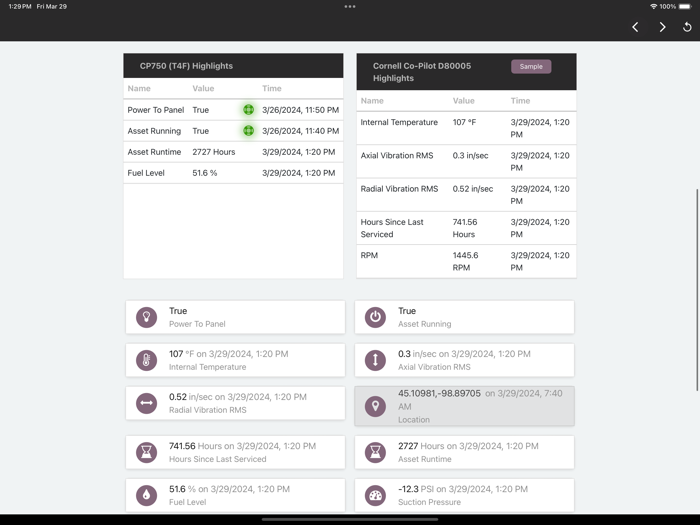Click the Value column header in Co-Pilot table
This screenshot has width=700, height=525.
coord(463,101)
